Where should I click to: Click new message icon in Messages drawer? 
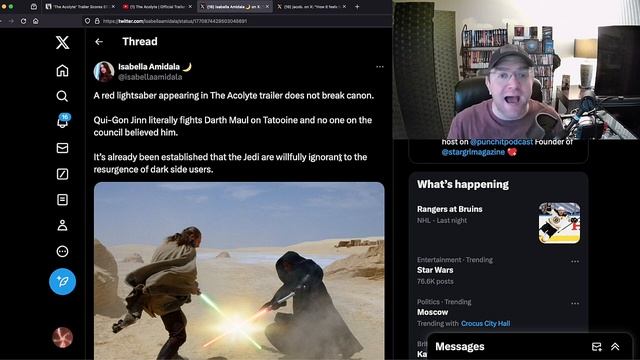click(596, 347)
